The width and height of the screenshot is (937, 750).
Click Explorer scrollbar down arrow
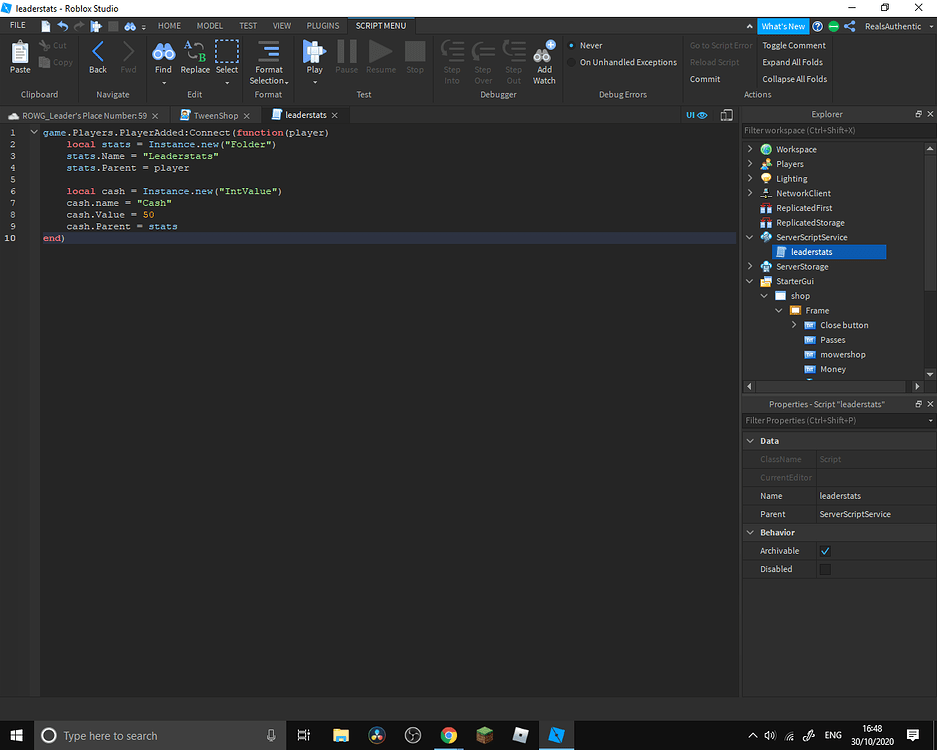(x=930, y=374)
